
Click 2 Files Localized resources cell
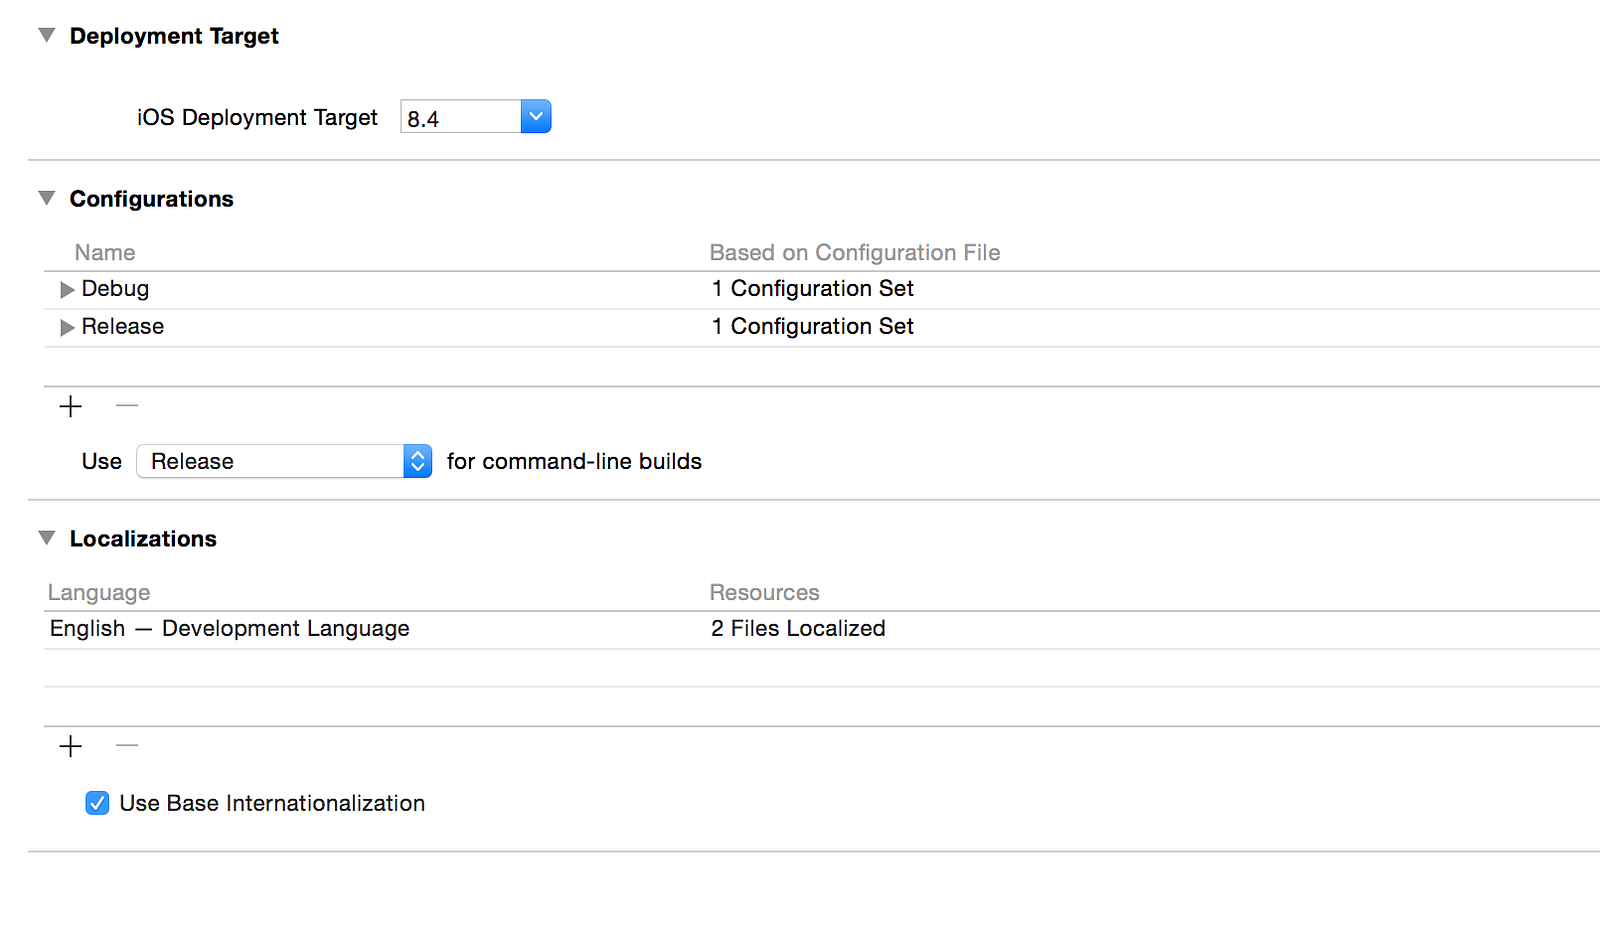(798, 629)
